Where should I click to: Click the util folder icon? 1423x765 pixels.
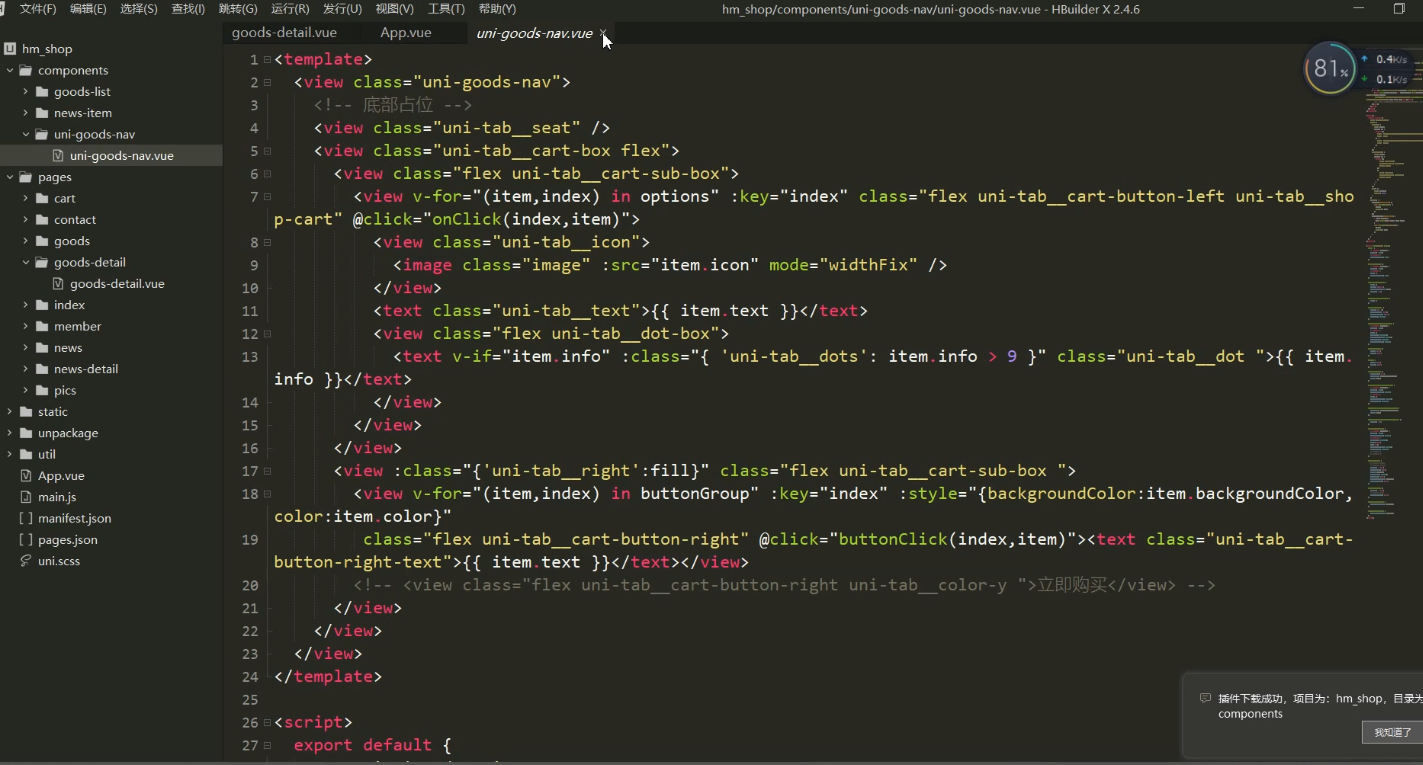[26, 454]
